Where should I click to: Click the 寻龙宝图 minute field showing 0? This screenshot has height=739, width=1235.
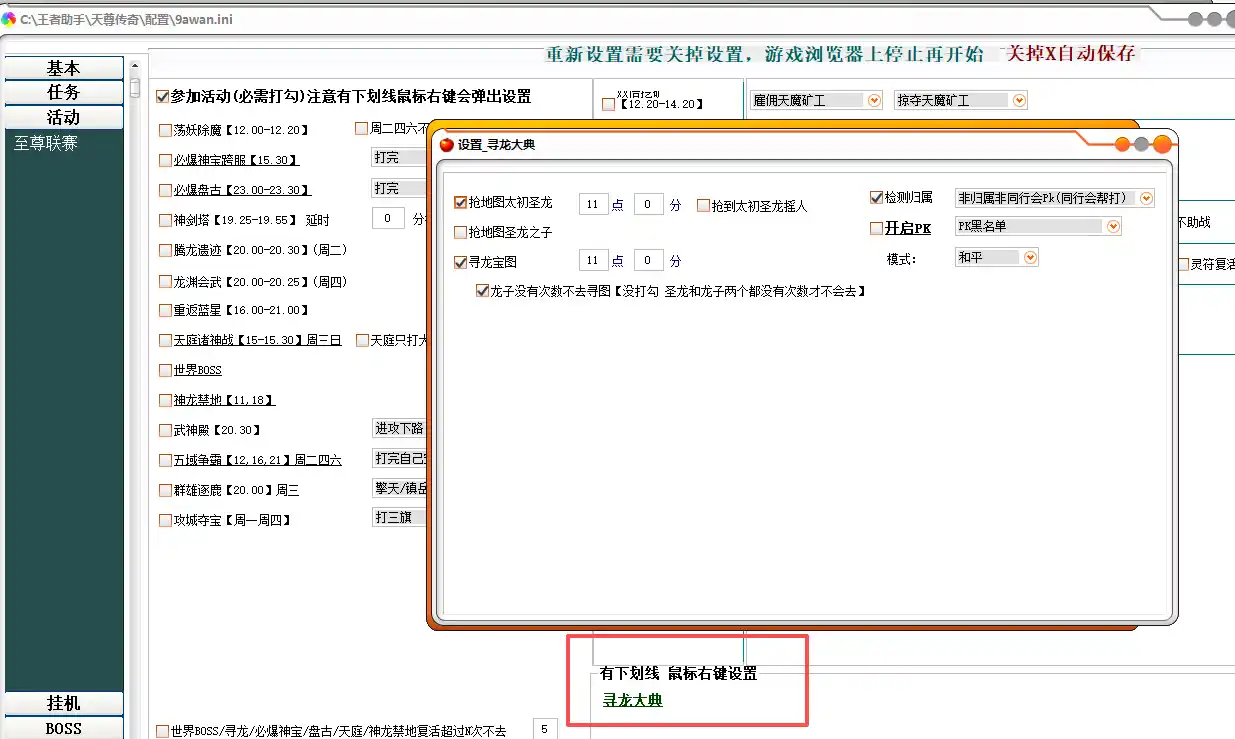[x=649, y=260]
